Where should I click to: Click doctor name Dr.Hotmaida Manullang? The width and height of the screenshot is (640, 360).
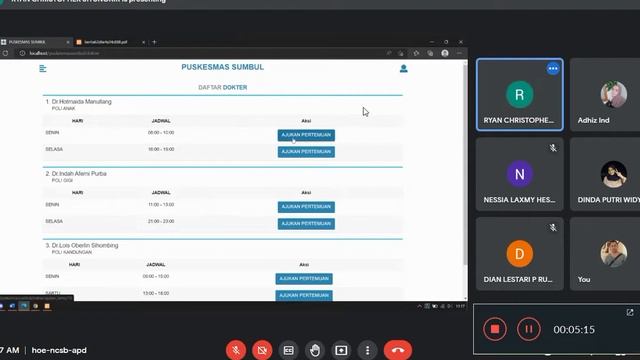(82, 102)
